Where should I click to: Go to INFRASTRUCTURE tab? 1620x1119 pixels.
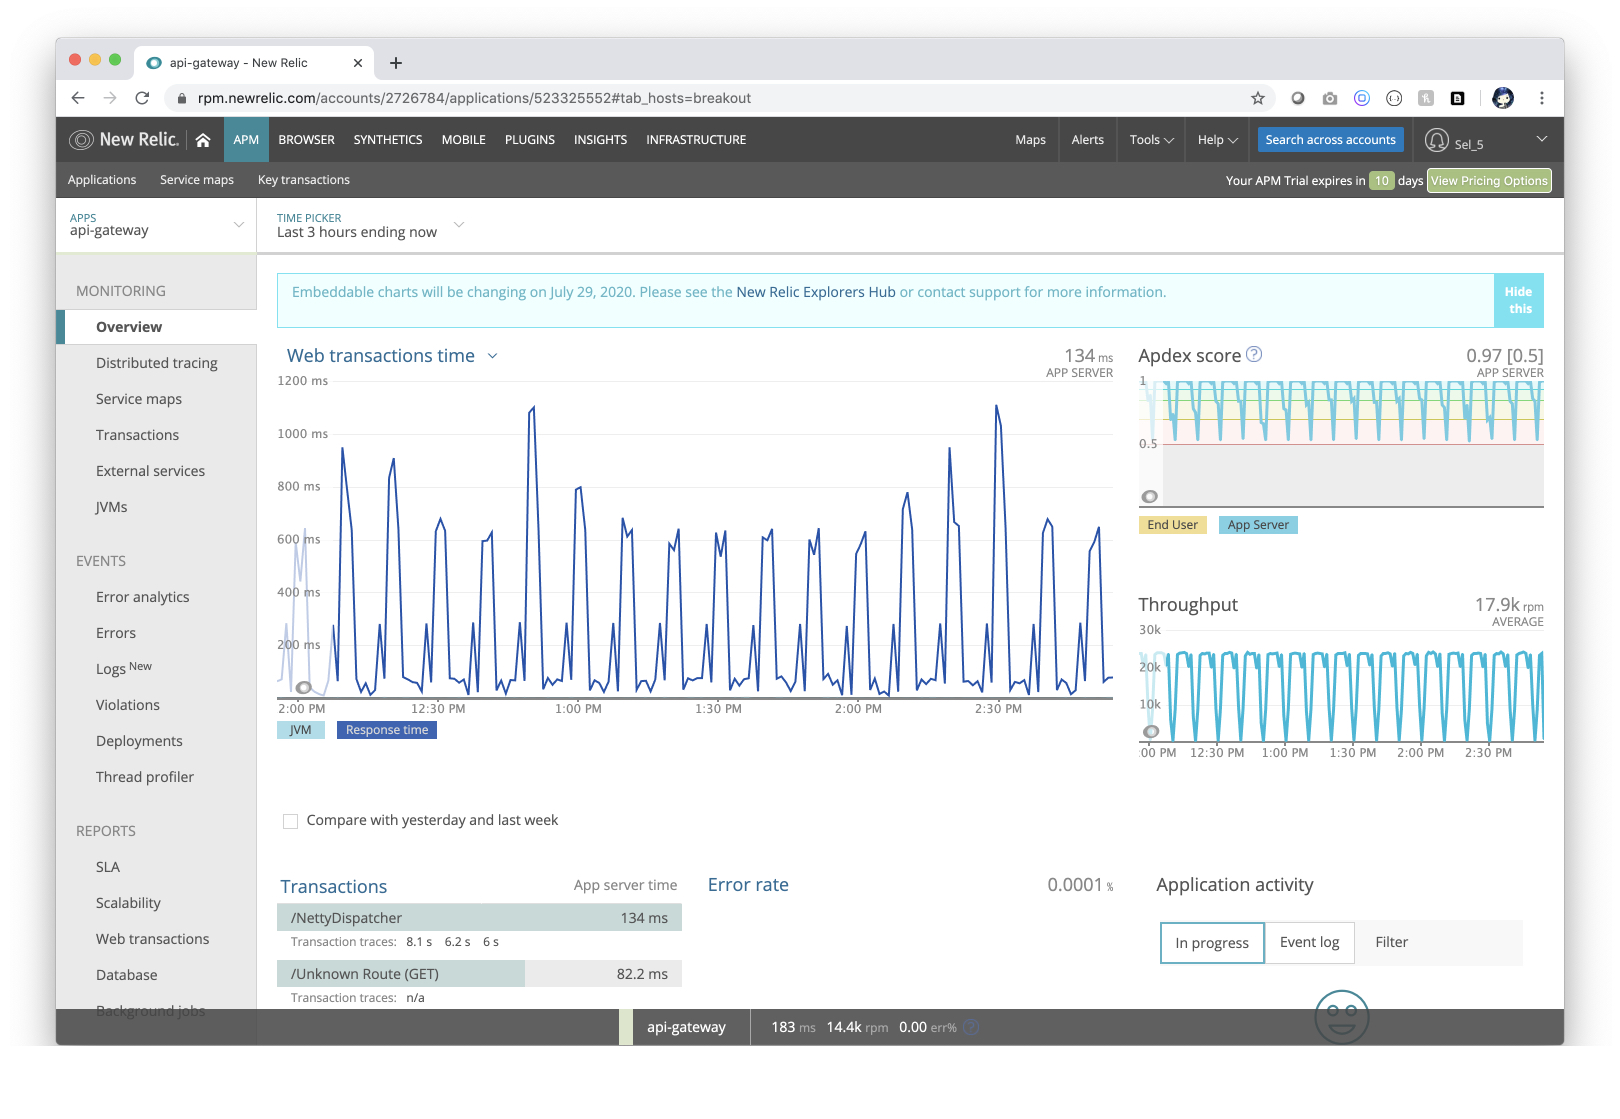point(696,140)
